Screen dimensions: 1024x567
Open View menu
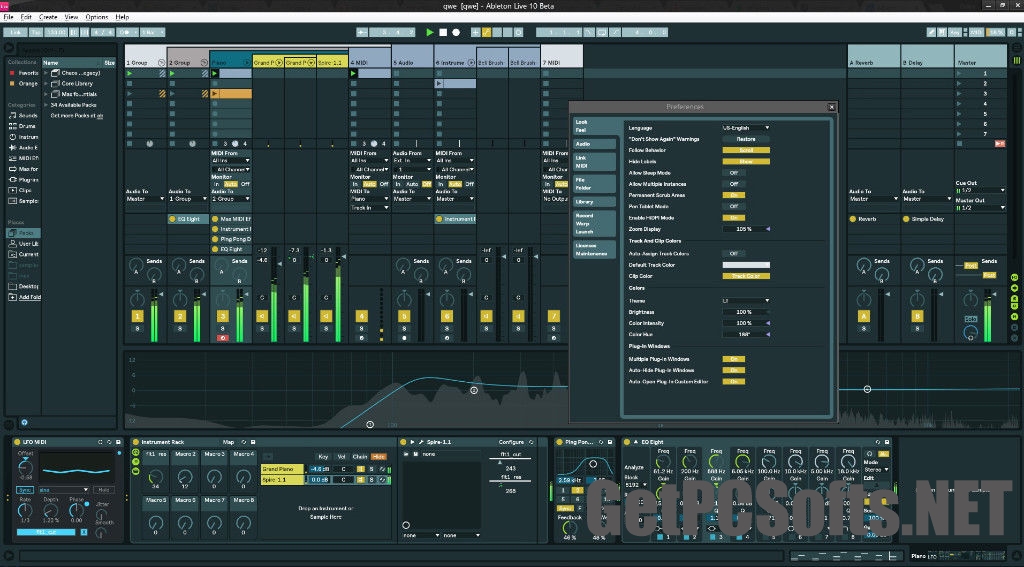71,17
